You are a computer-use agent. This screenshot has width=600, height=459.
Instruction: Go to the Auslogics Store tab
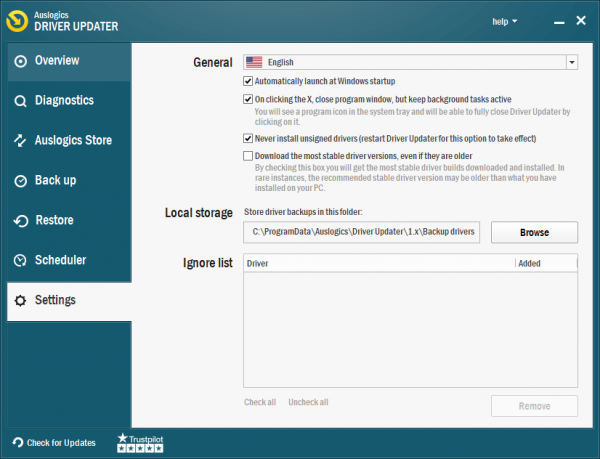[69, 141]
